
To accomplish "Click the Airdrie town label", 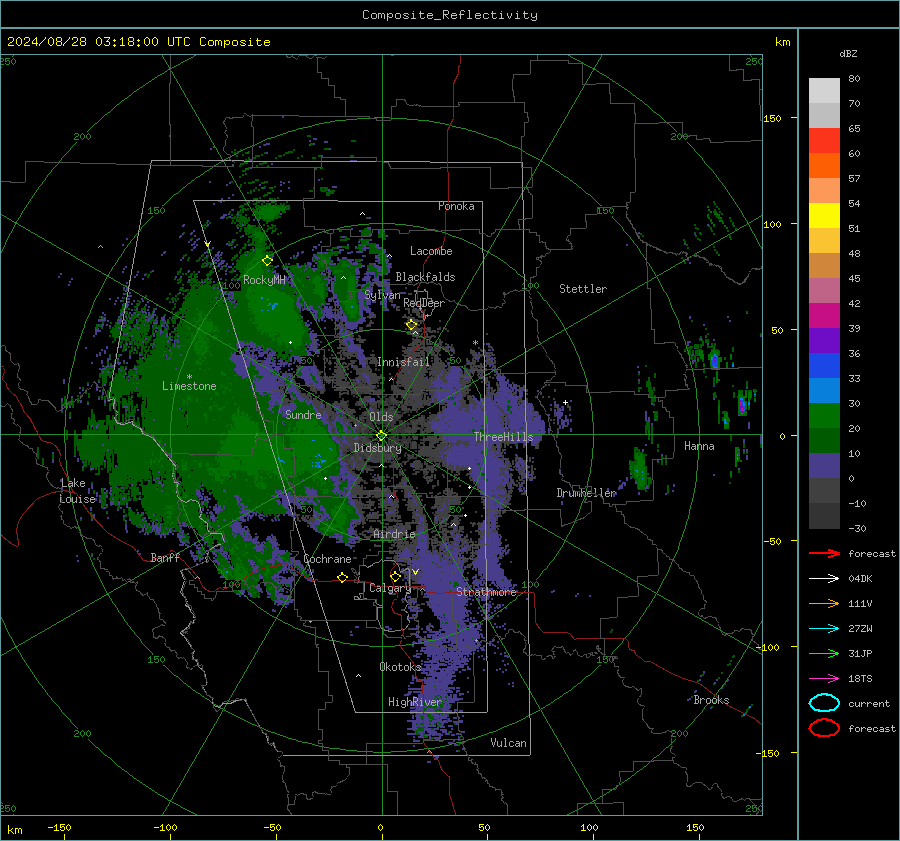I will (x=394, y=534).
